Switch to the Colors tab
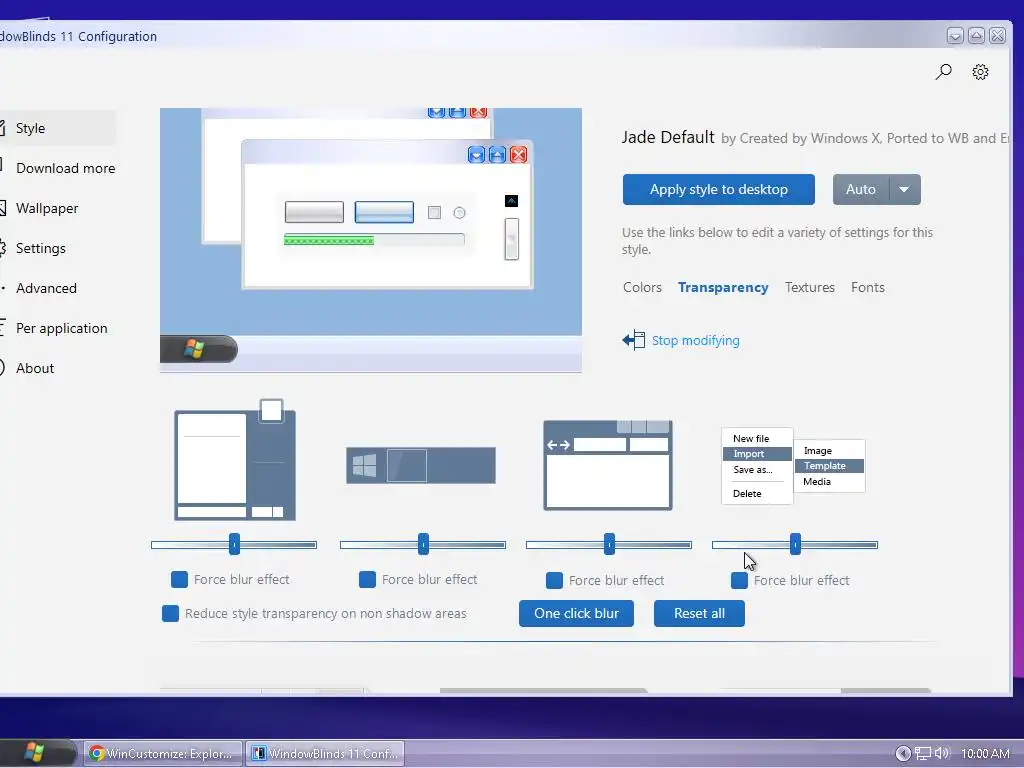The height and width of the screenshot is (768, 1024). (642, 287)
